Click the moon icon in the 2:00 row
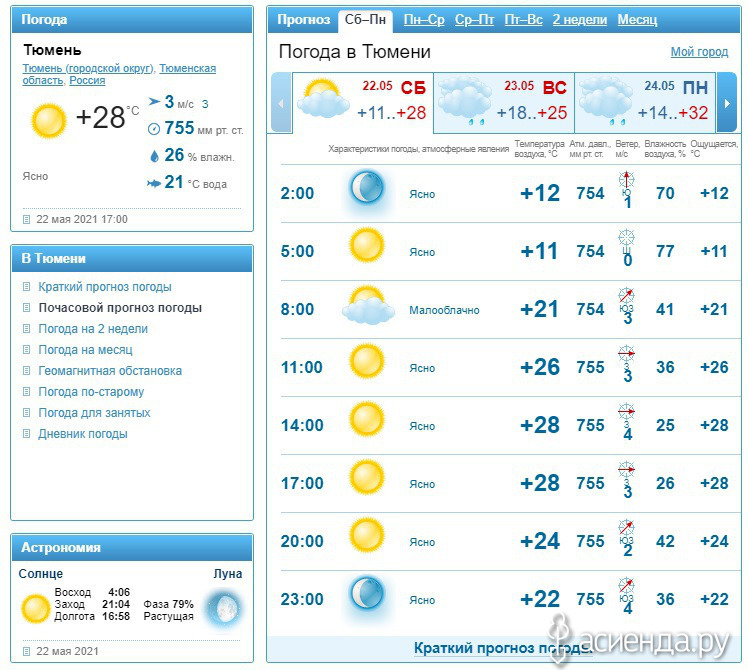The height and width of the screenshot is (670, 748). click(367, 188)
